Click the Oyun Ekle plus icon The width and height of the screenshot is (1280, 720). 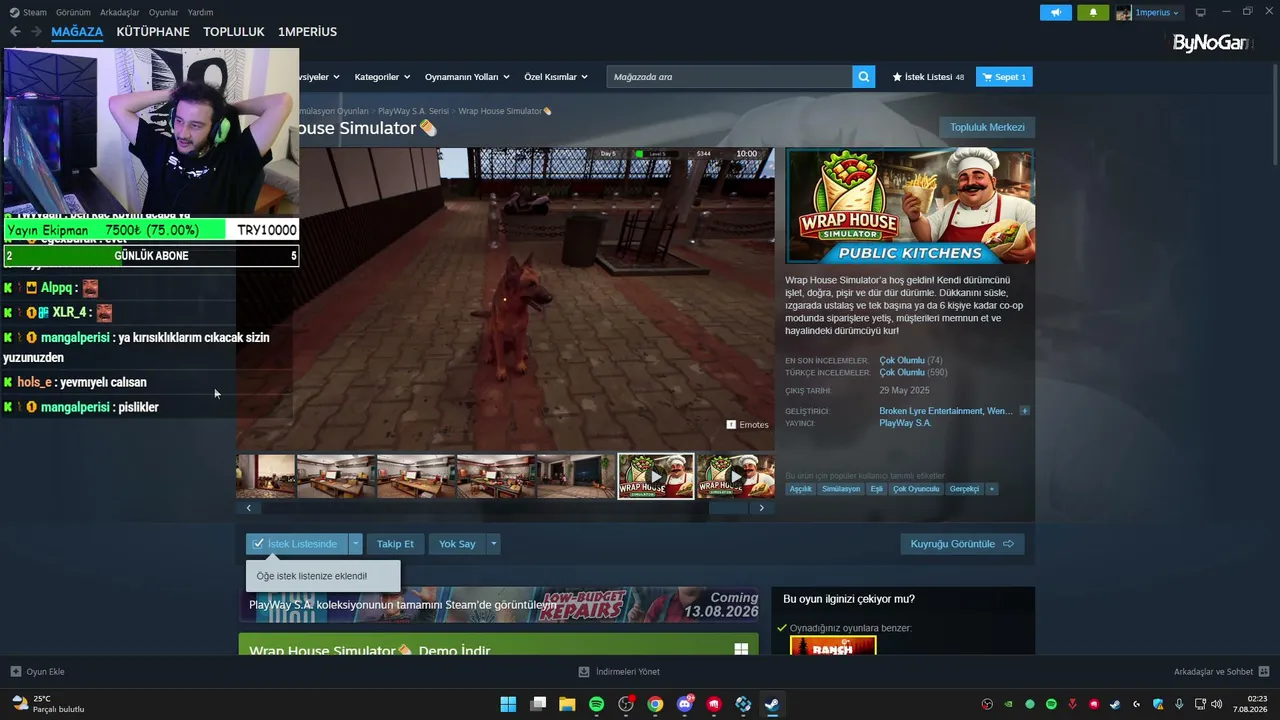pos(16,672)
